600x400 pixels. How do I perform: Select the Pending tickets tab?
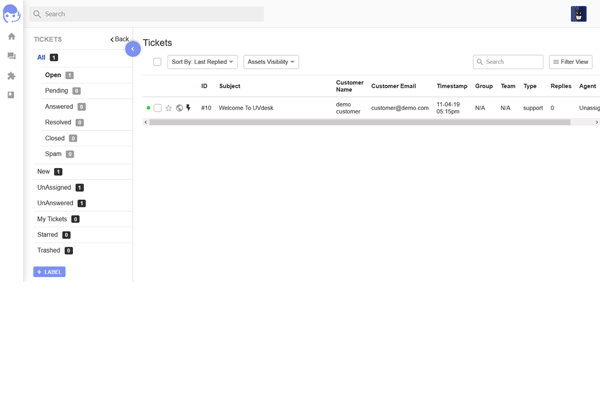[x=57, y=91]
